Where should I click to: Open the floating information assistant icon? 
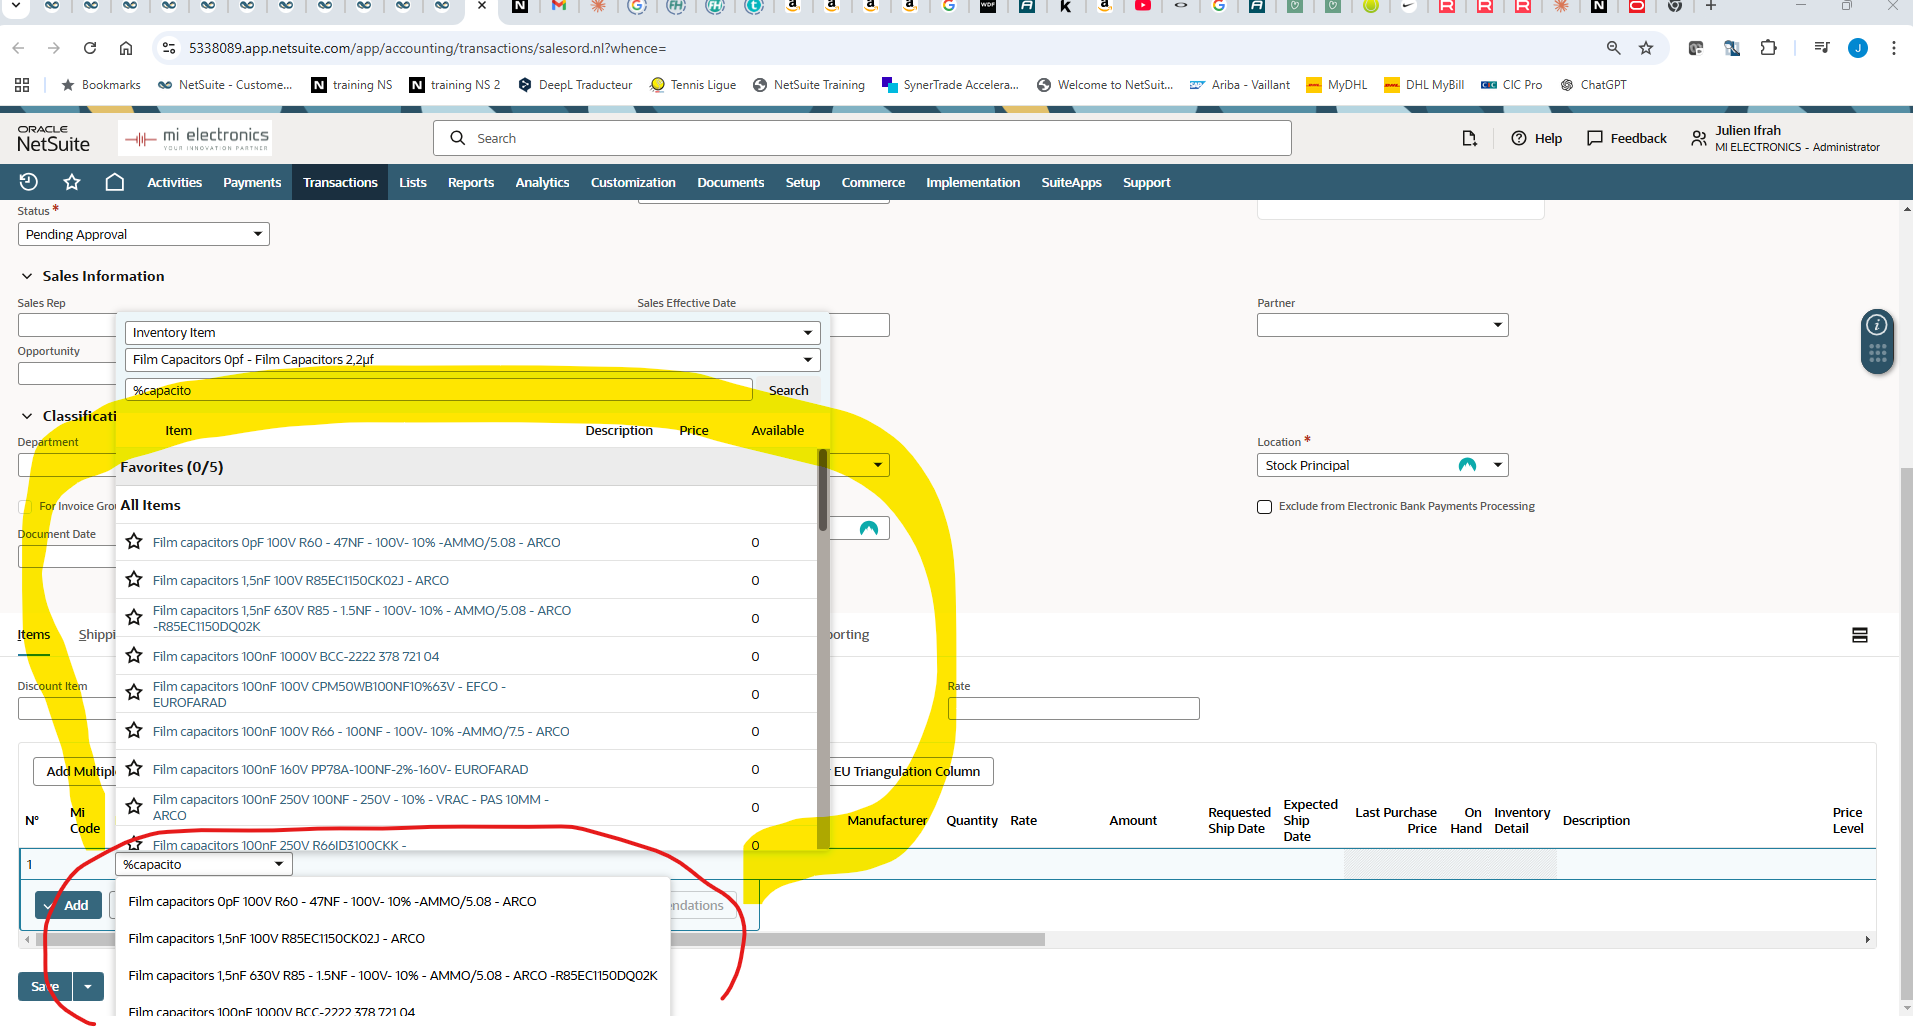1877,325
